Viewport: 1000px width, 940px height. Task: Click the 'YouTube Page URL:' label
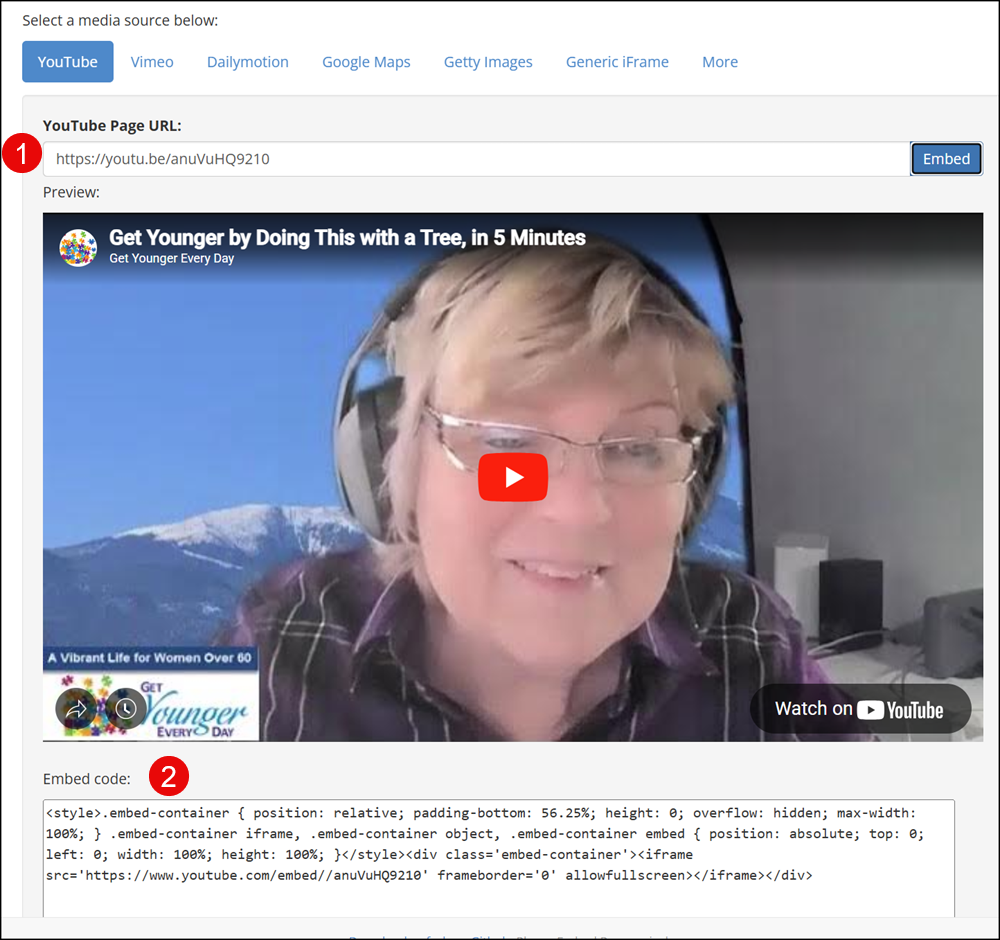tap(112, 126)
